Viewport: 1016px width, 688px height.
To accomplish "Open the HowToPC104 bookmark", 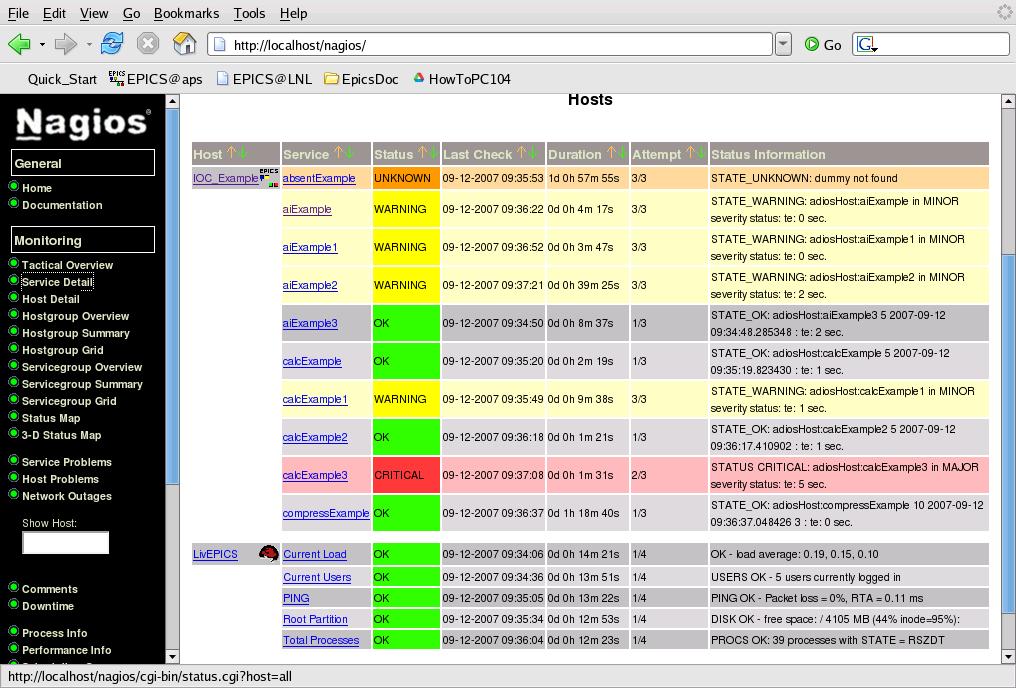I will coord(462,79).
